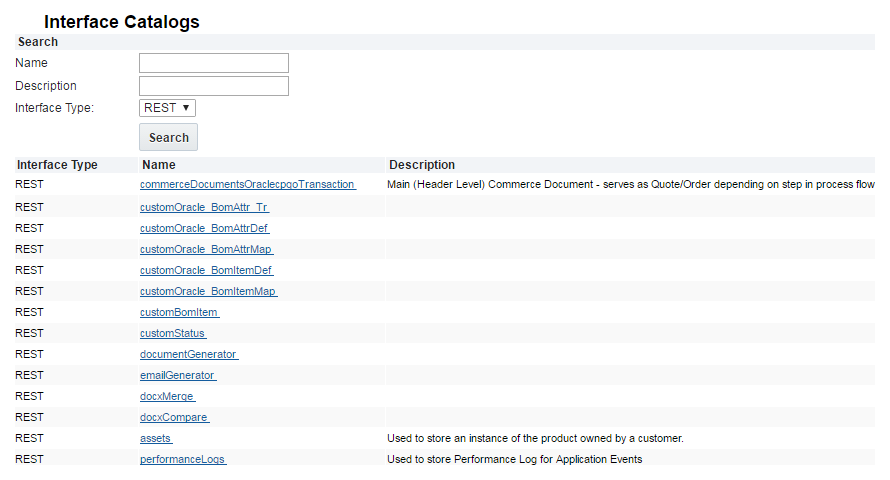The height and width of the screenshot is (480, 890).
Task: Click the customStatus link
Action: tap(173, 333)
